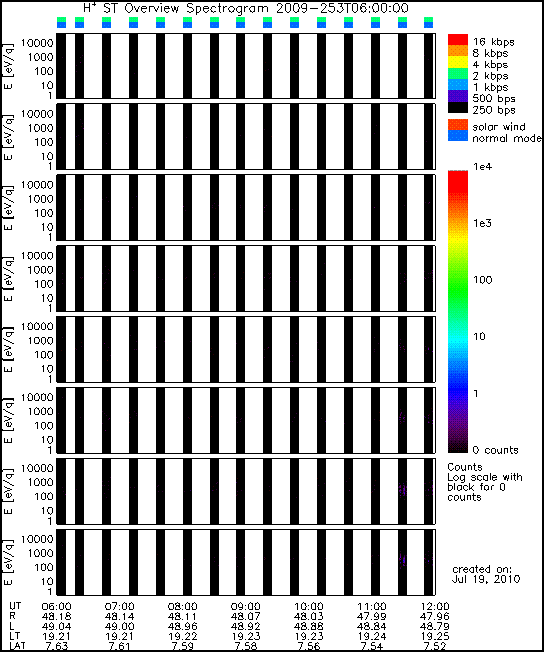Screen dimensions: 544x652
Task: Click the 0 counts bottom of colorbar
Action: (x=457, y=449)
